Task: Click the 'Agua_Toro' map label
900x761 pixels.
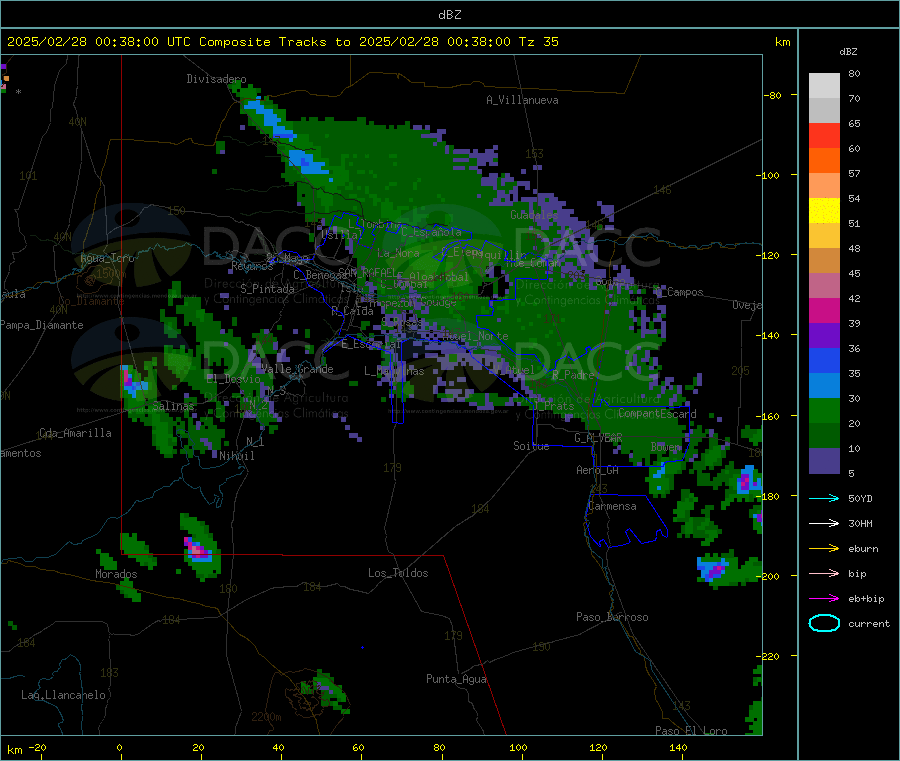Action: pyautogui.click(x=107, y=258)
